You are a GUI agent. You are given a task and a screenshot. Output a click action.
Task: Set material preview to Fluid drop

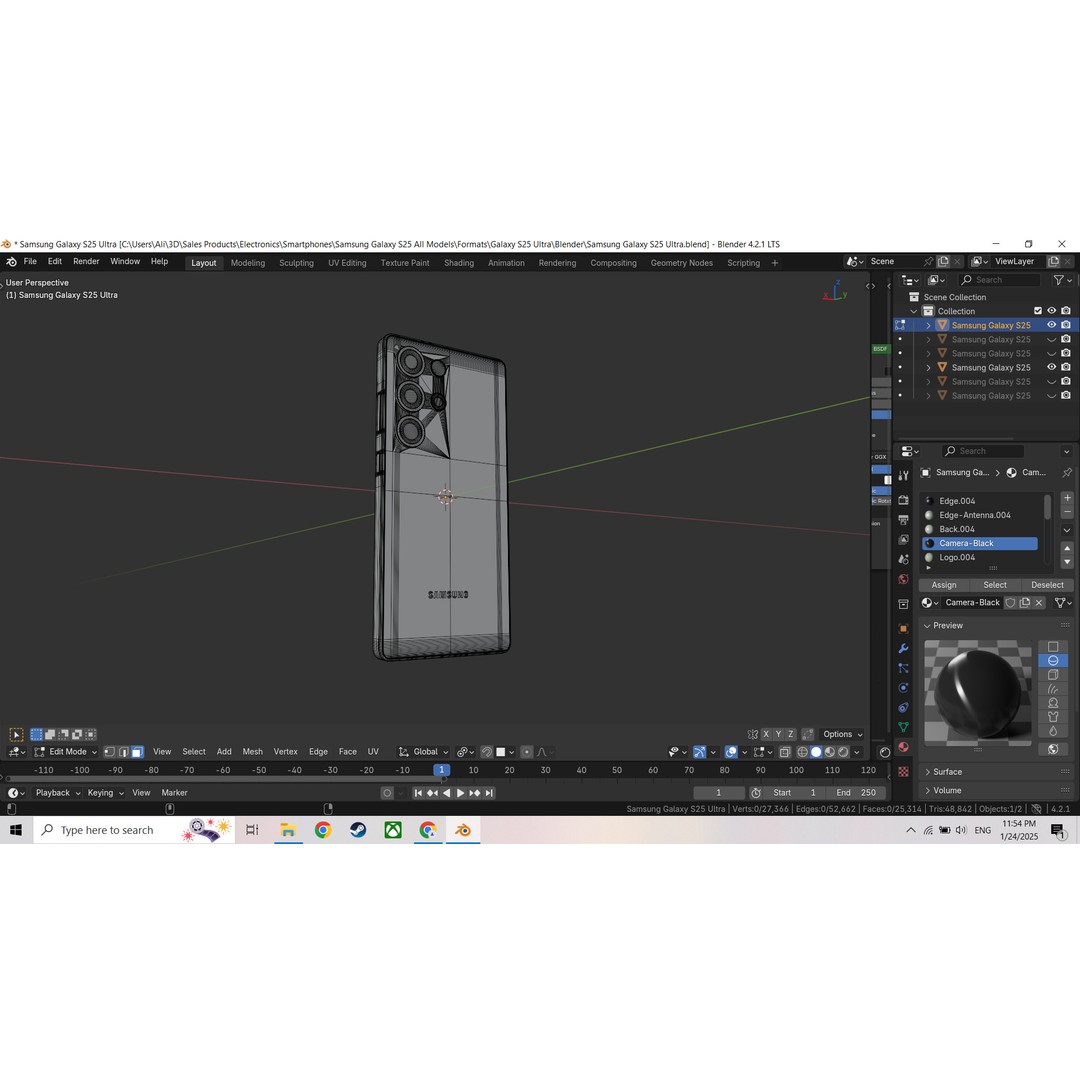coord(1052,731)
